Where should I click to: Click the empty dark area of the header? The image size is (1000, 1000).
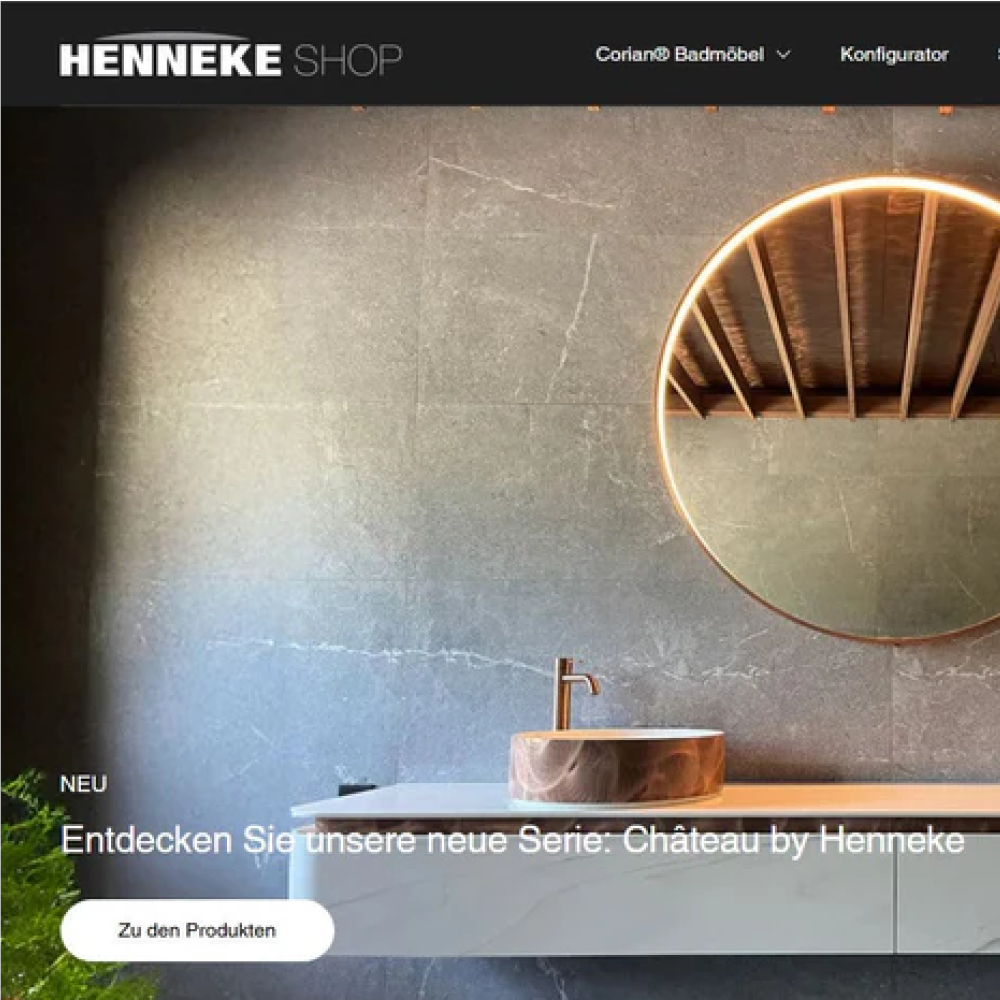pyautogui.click(x=497, y=55)
